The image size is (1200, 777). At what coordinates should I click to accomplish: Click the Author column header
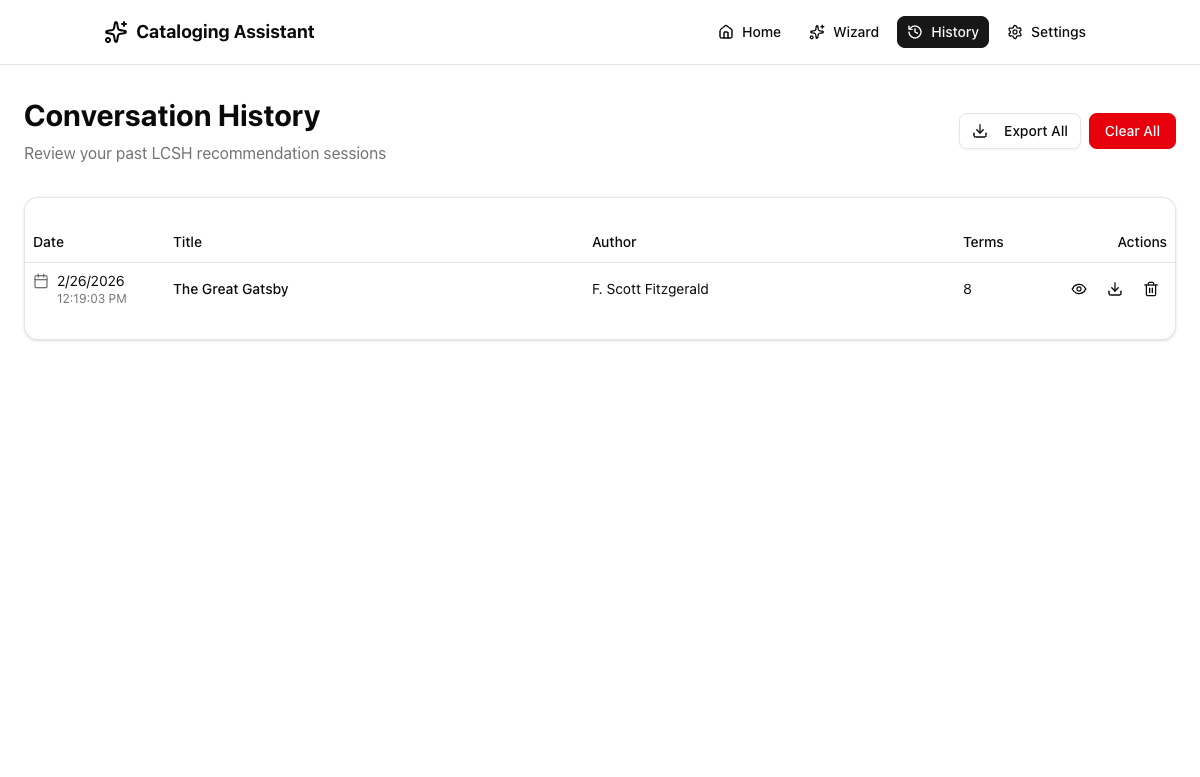614,242
